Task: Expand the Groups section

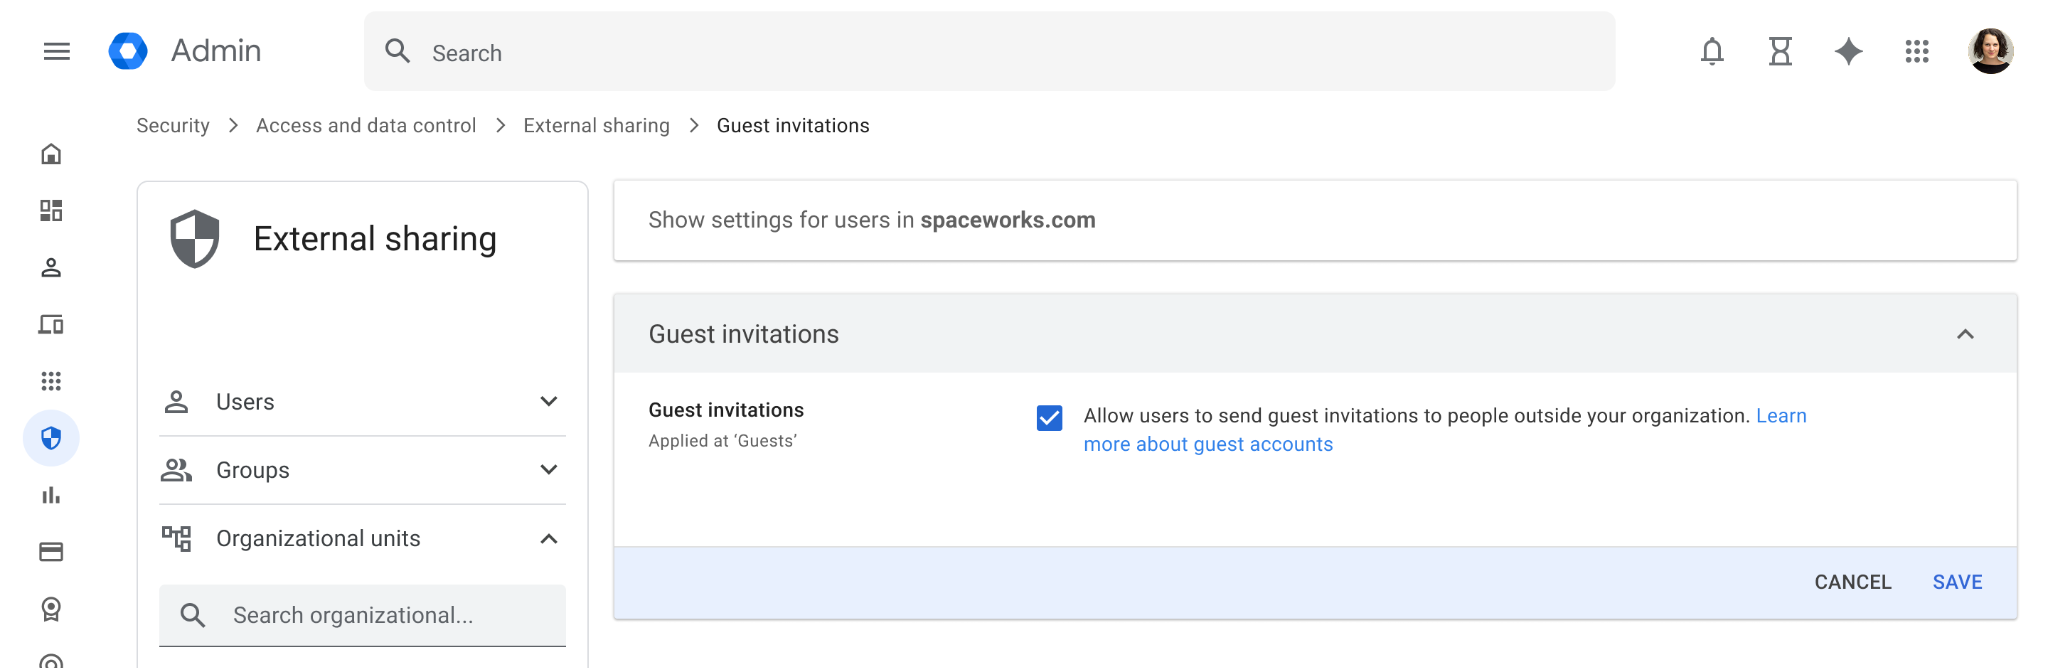Action: [x=547, y=469]
